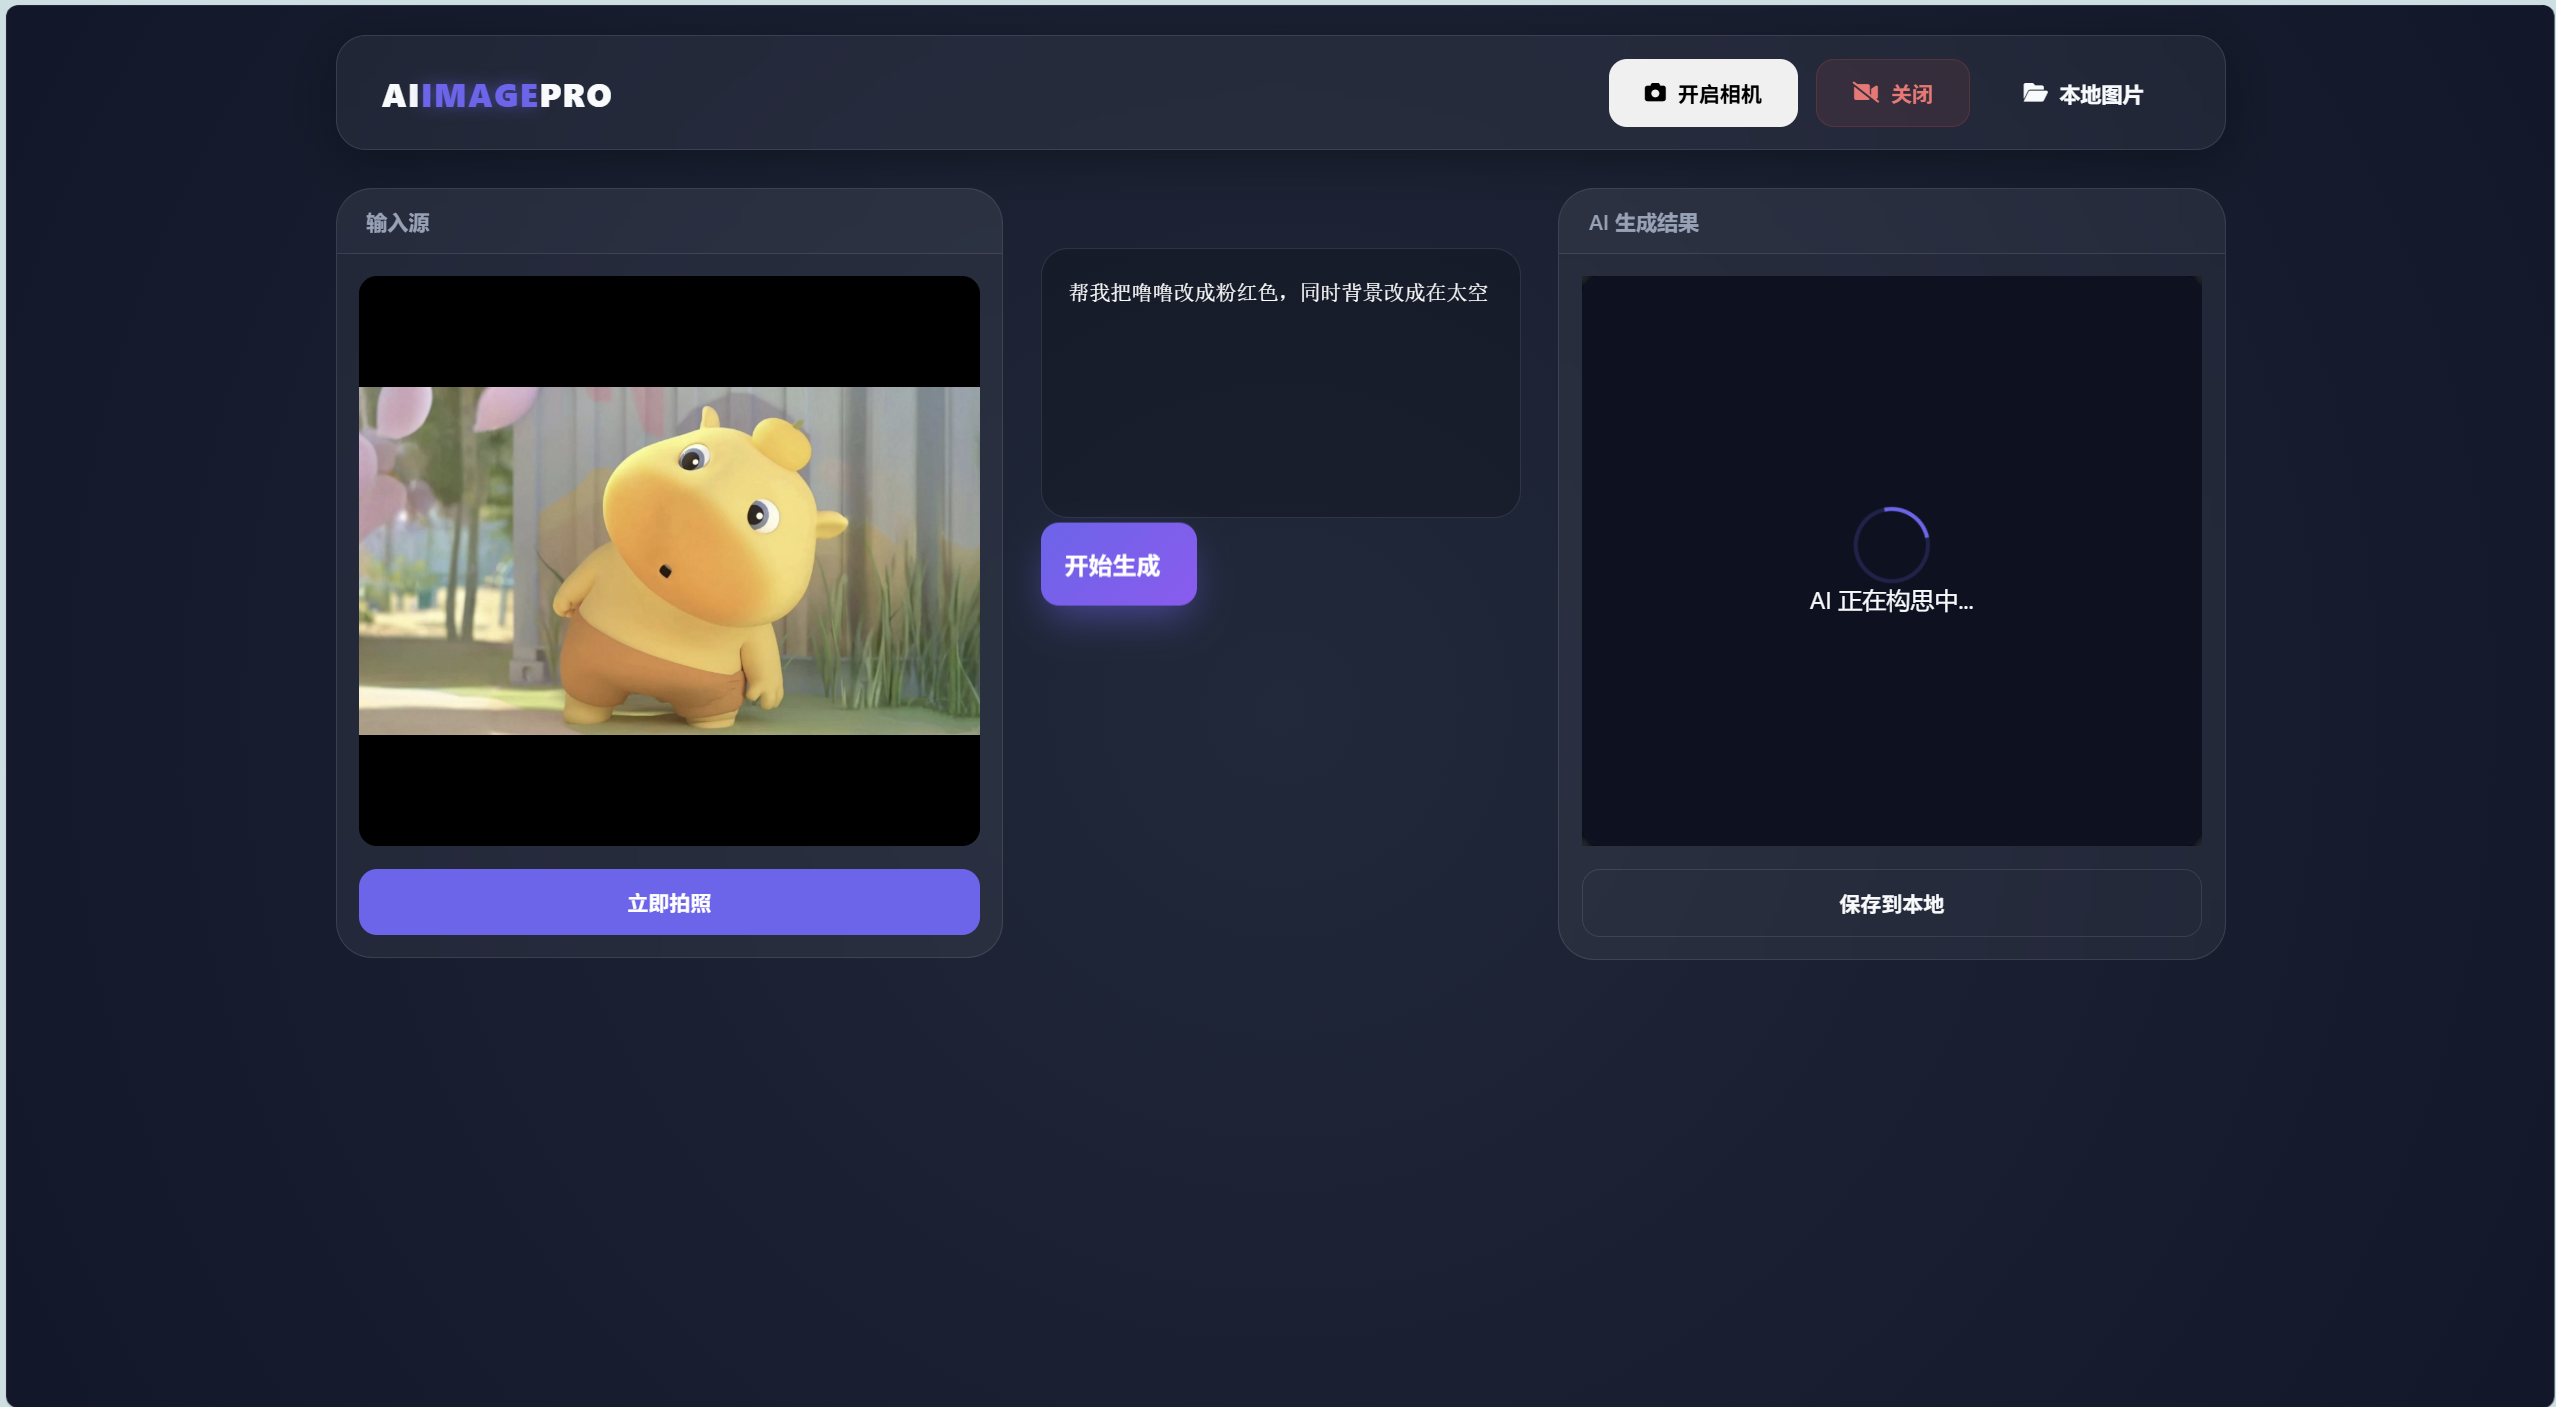Click the crossed-out video camera icon
Viewport: 2556px width, 1407px height.
coord(1865,93)
